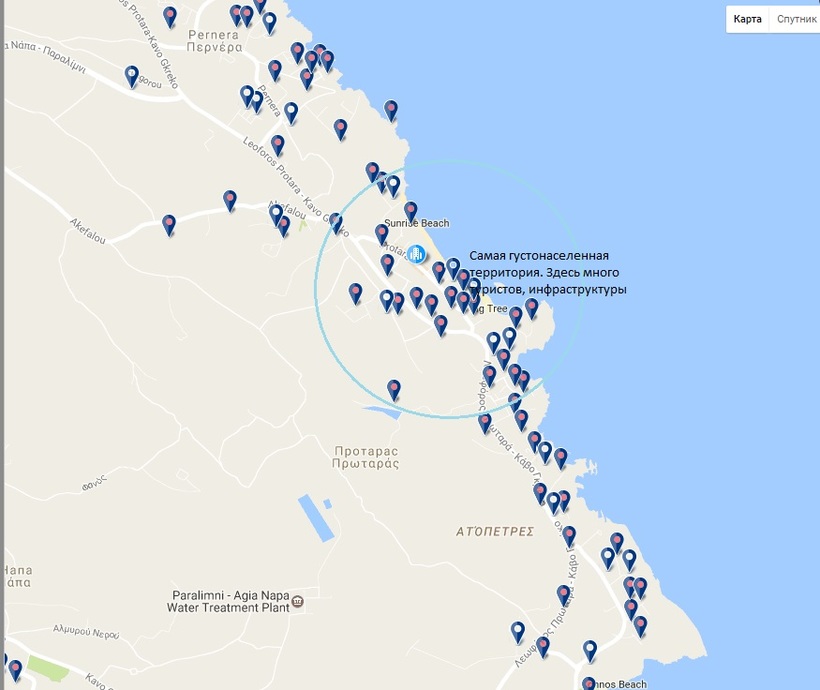This screenshot has height=690, width=820.
Task: Switch to the Карта map tab
Action: 747,19
